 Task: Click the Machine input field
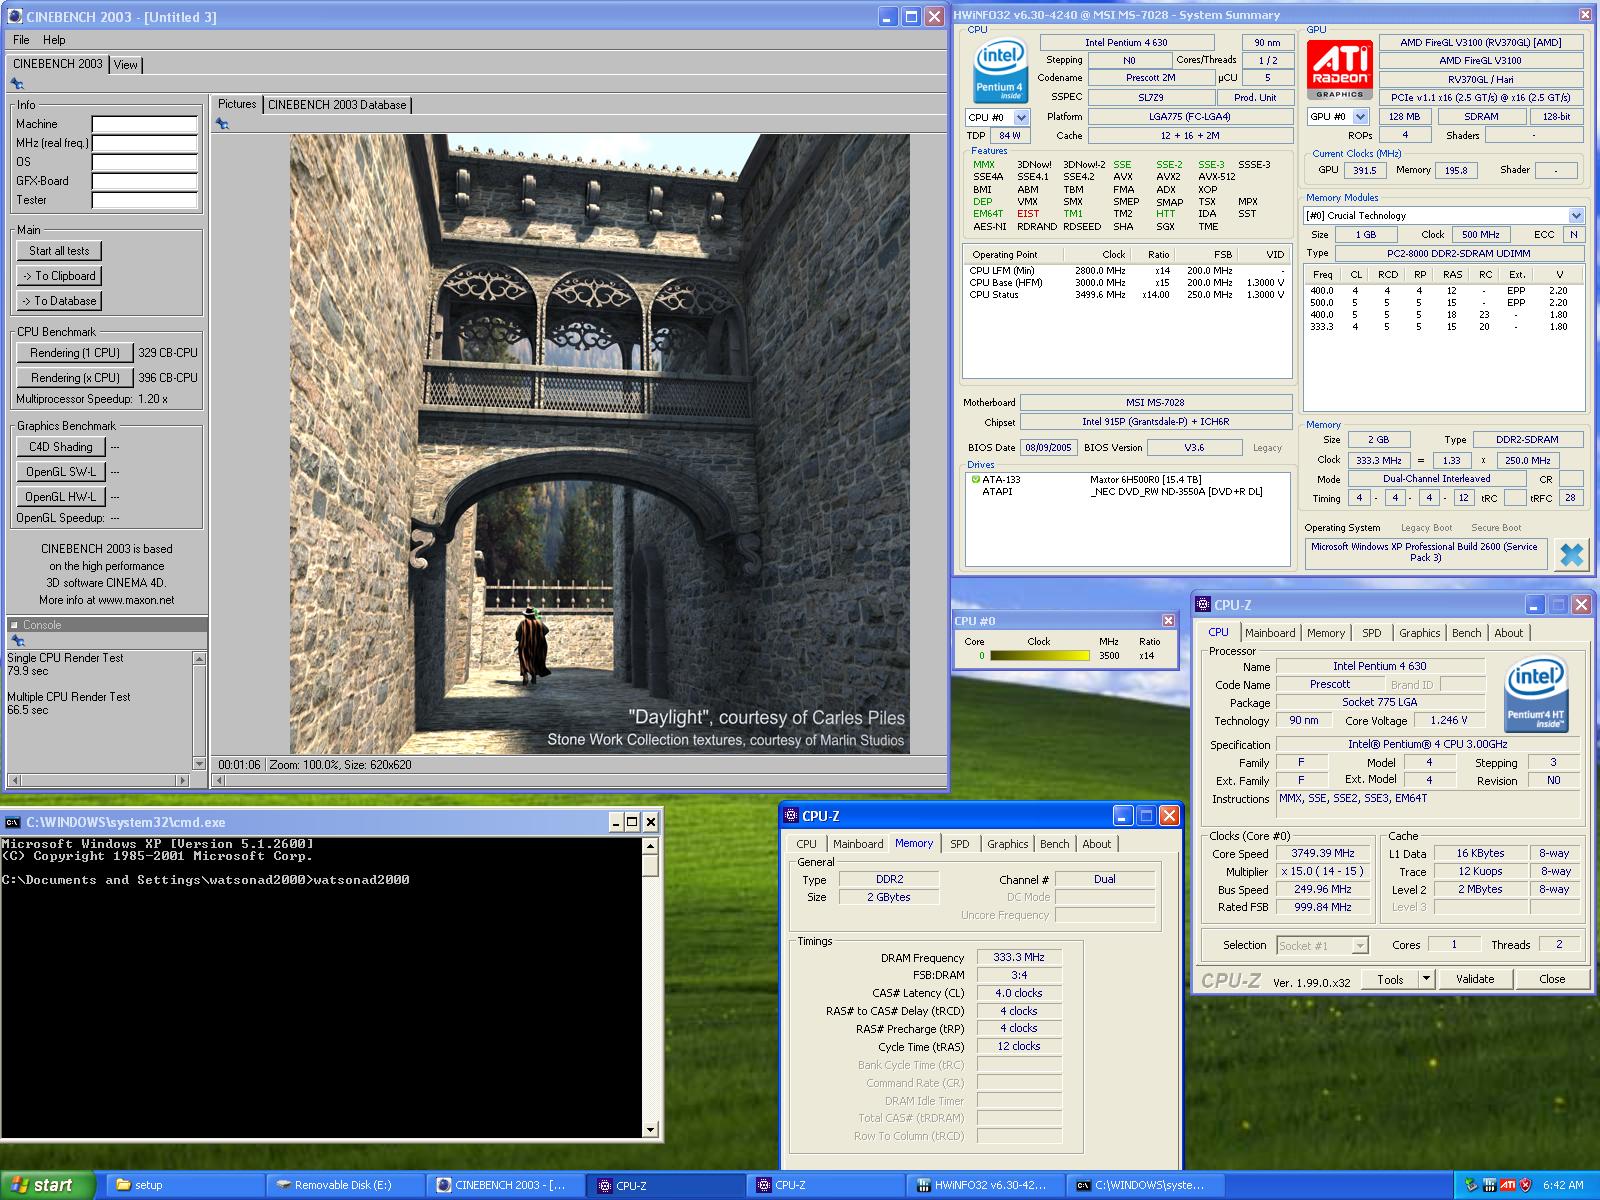(x=145, y=124)
